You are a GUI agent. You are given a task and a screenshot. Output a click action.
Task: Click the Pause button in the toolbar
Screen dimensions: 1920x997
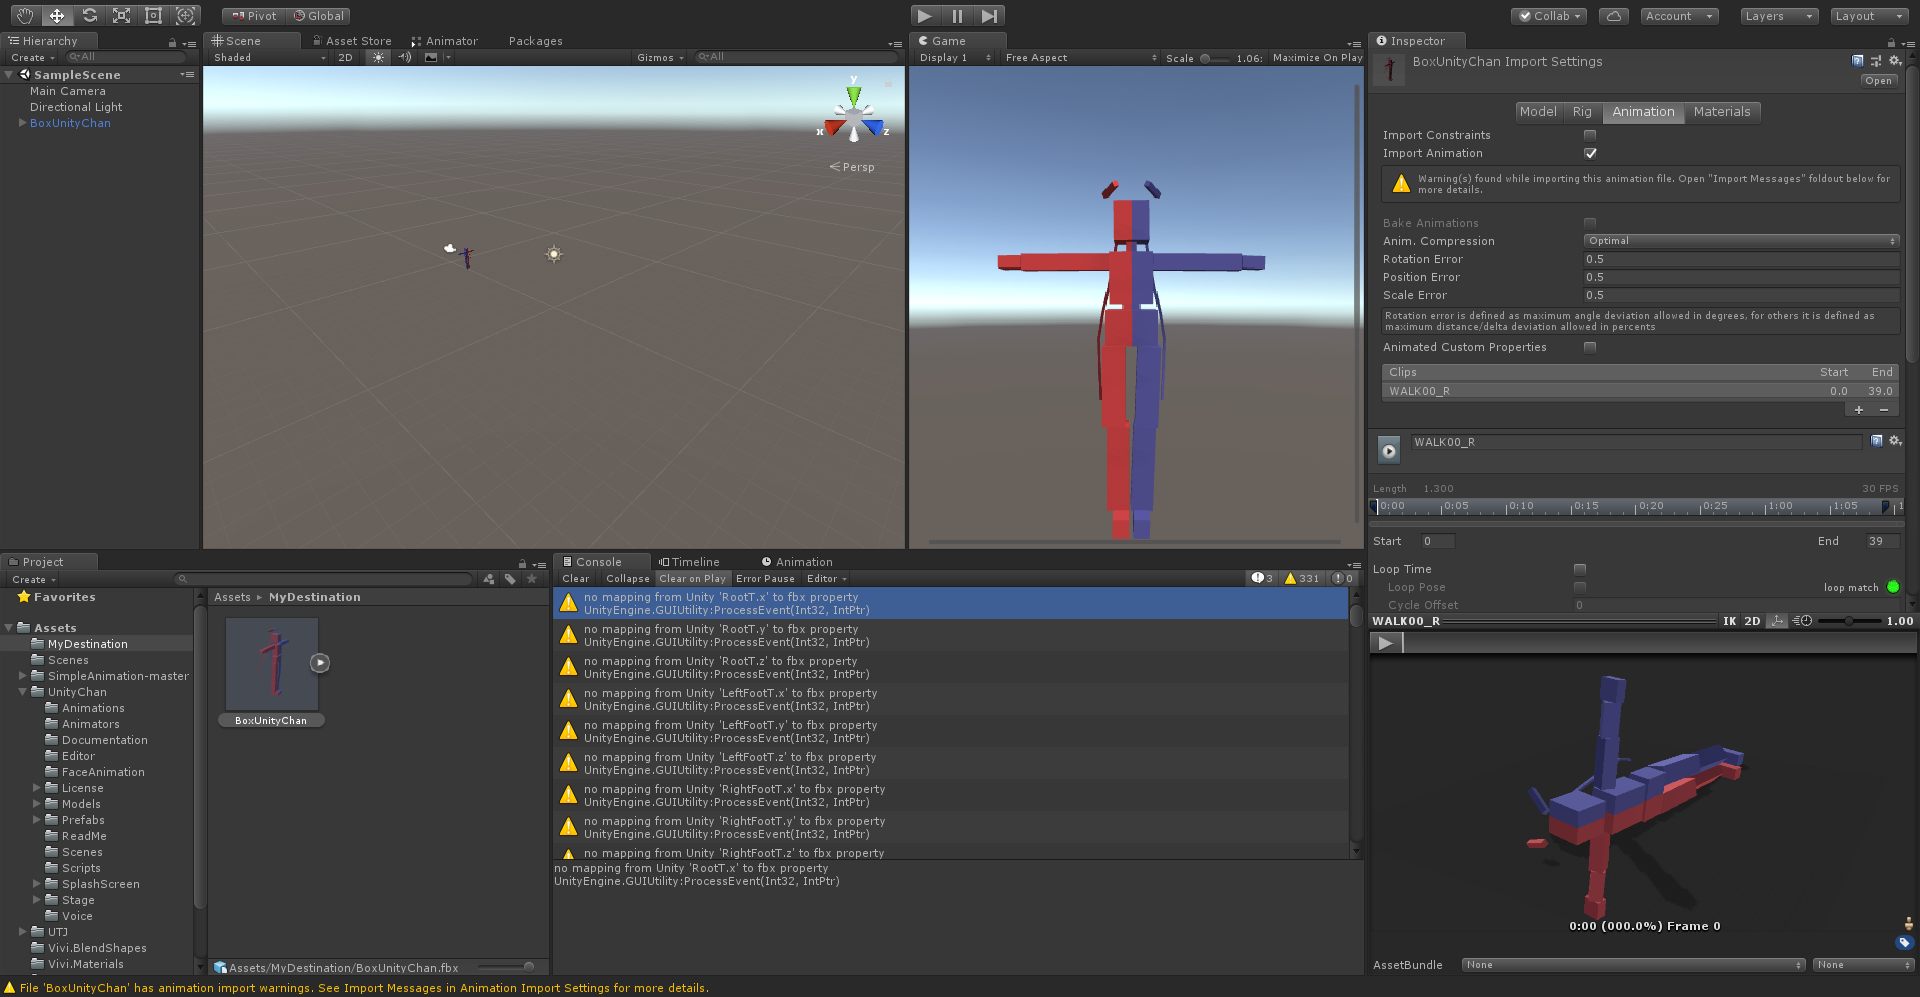coord(957,15)
